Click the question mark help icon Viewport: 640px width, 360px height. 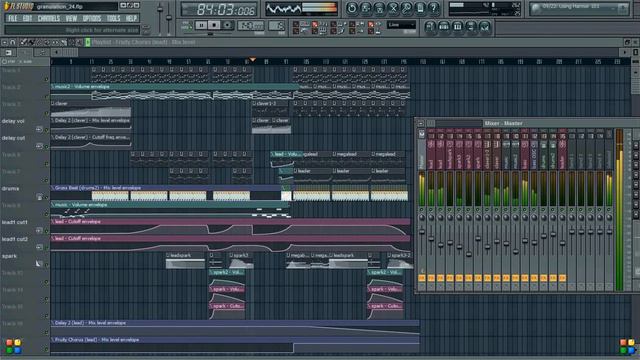(x=434, y=8)
